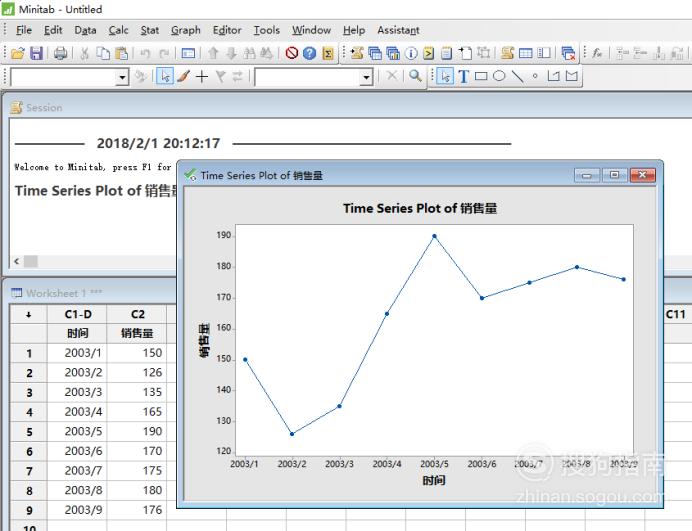Viewport: 692px width, 531px height.
Task: Open the Data menu
Action: tap(85, 30)
